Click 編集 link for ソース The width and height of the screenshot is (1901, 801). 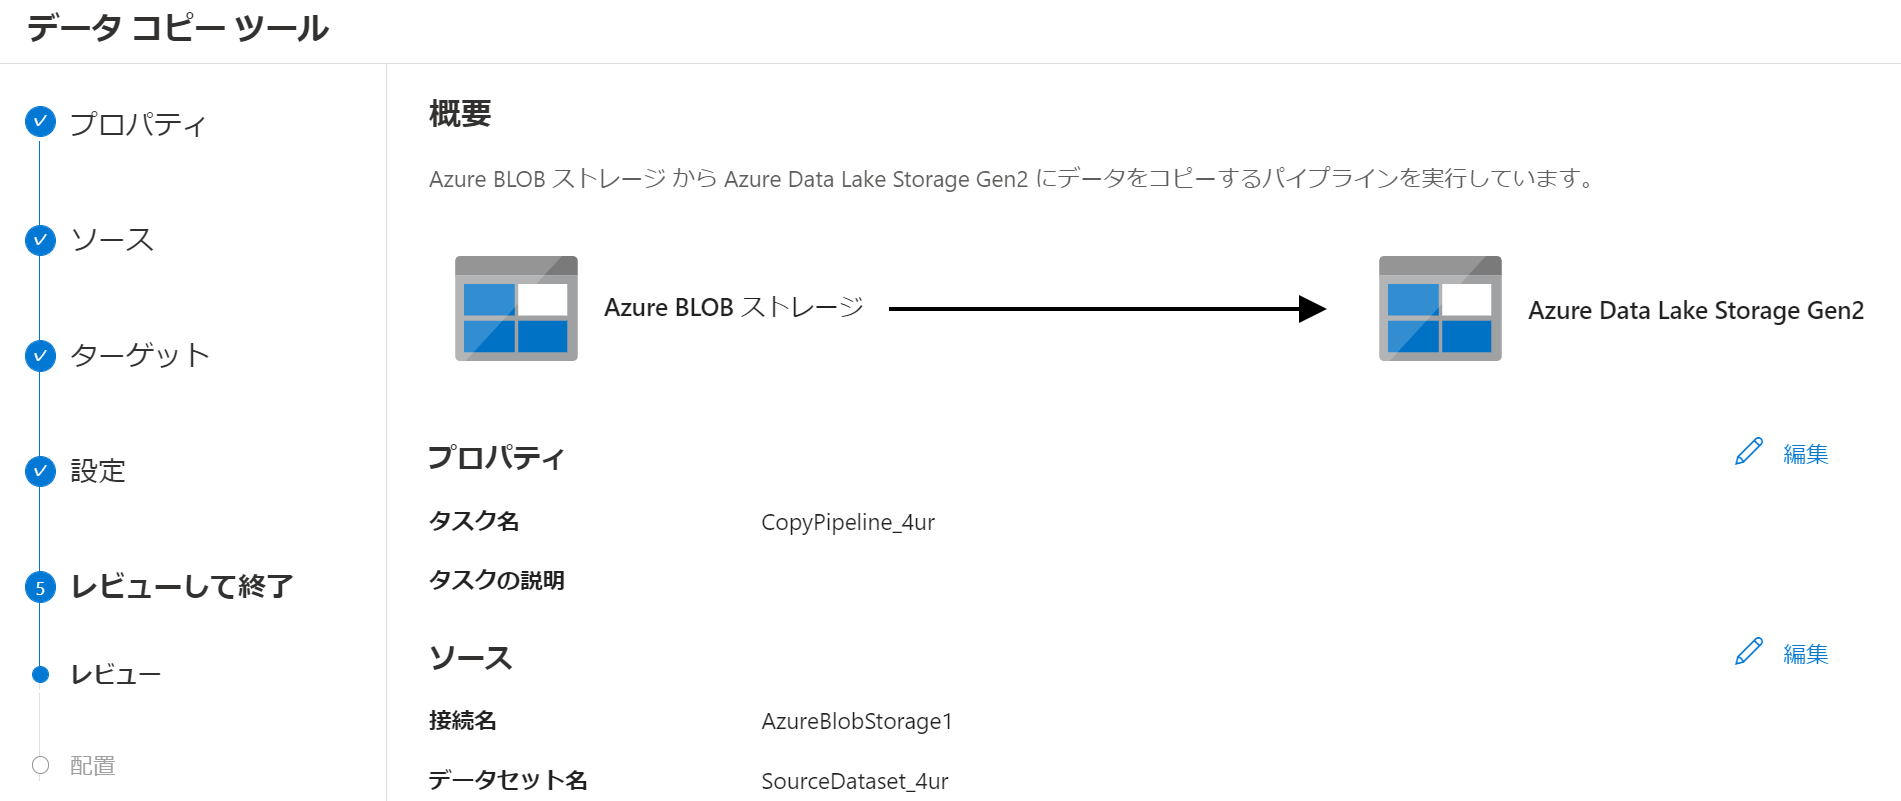[1806, 654]
